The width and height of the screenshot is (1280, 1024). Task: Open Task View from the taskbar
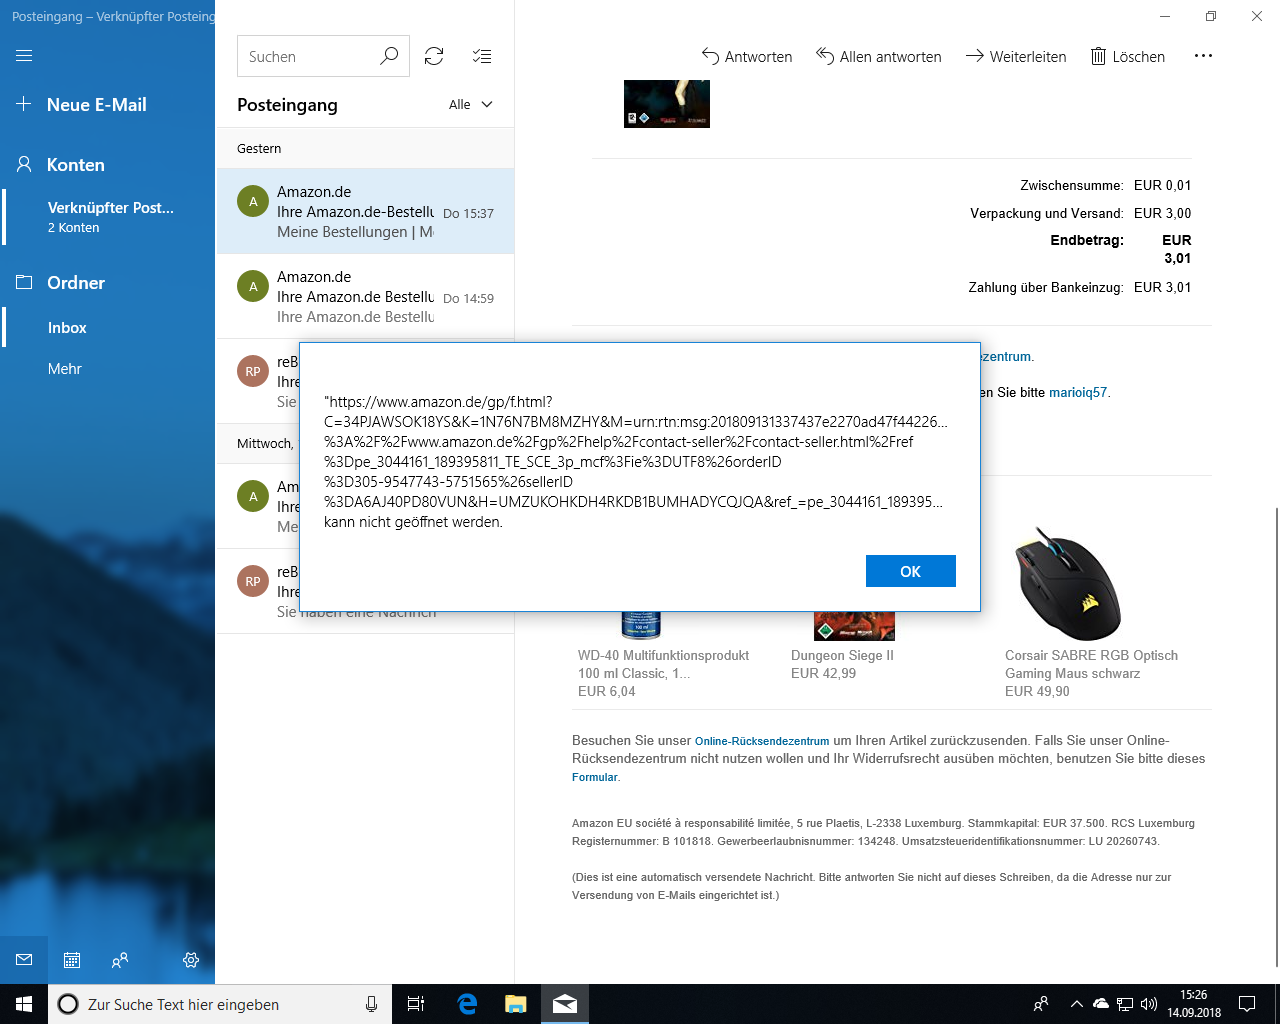click(416, 1004)
